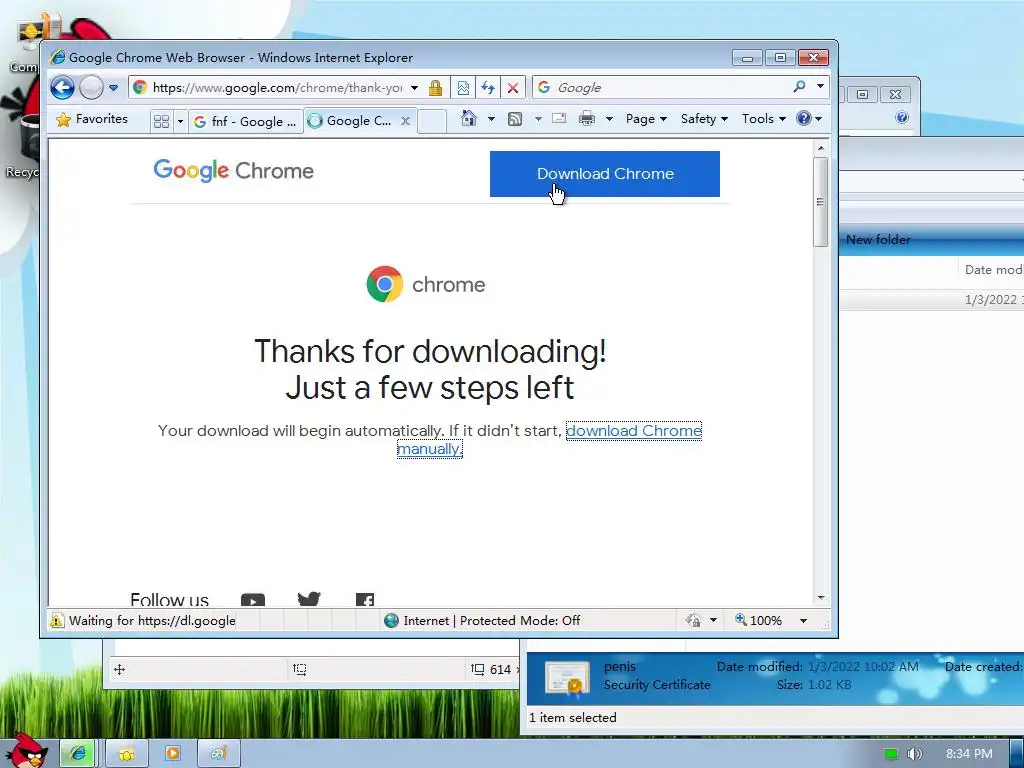Click the warning icon in the status bar
Image resolution: width=1024 pixels, height=768 pixels.
tap(57, 620)
